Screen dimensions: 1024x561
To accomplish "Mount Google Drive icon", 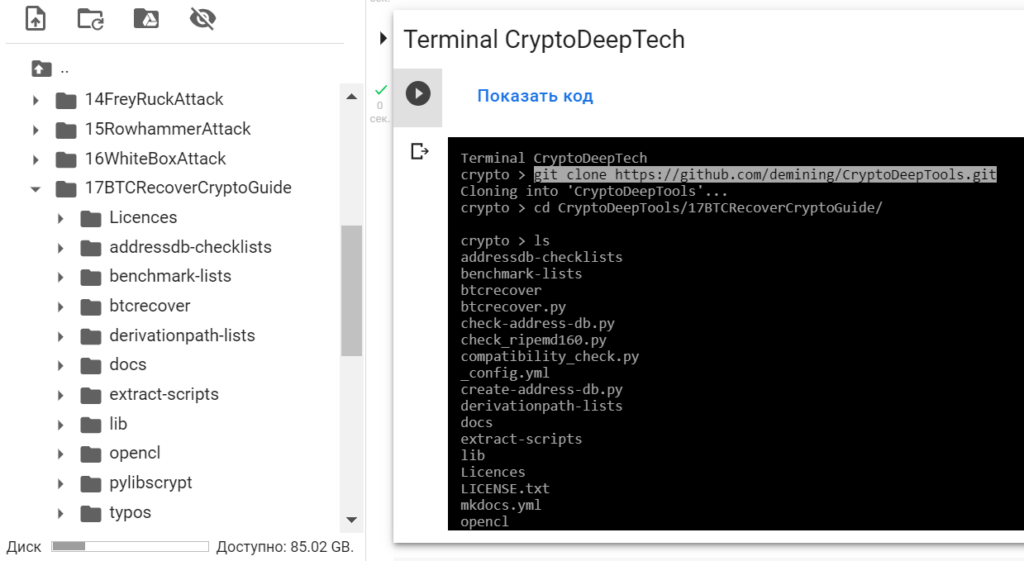I will tap(146, 18).
